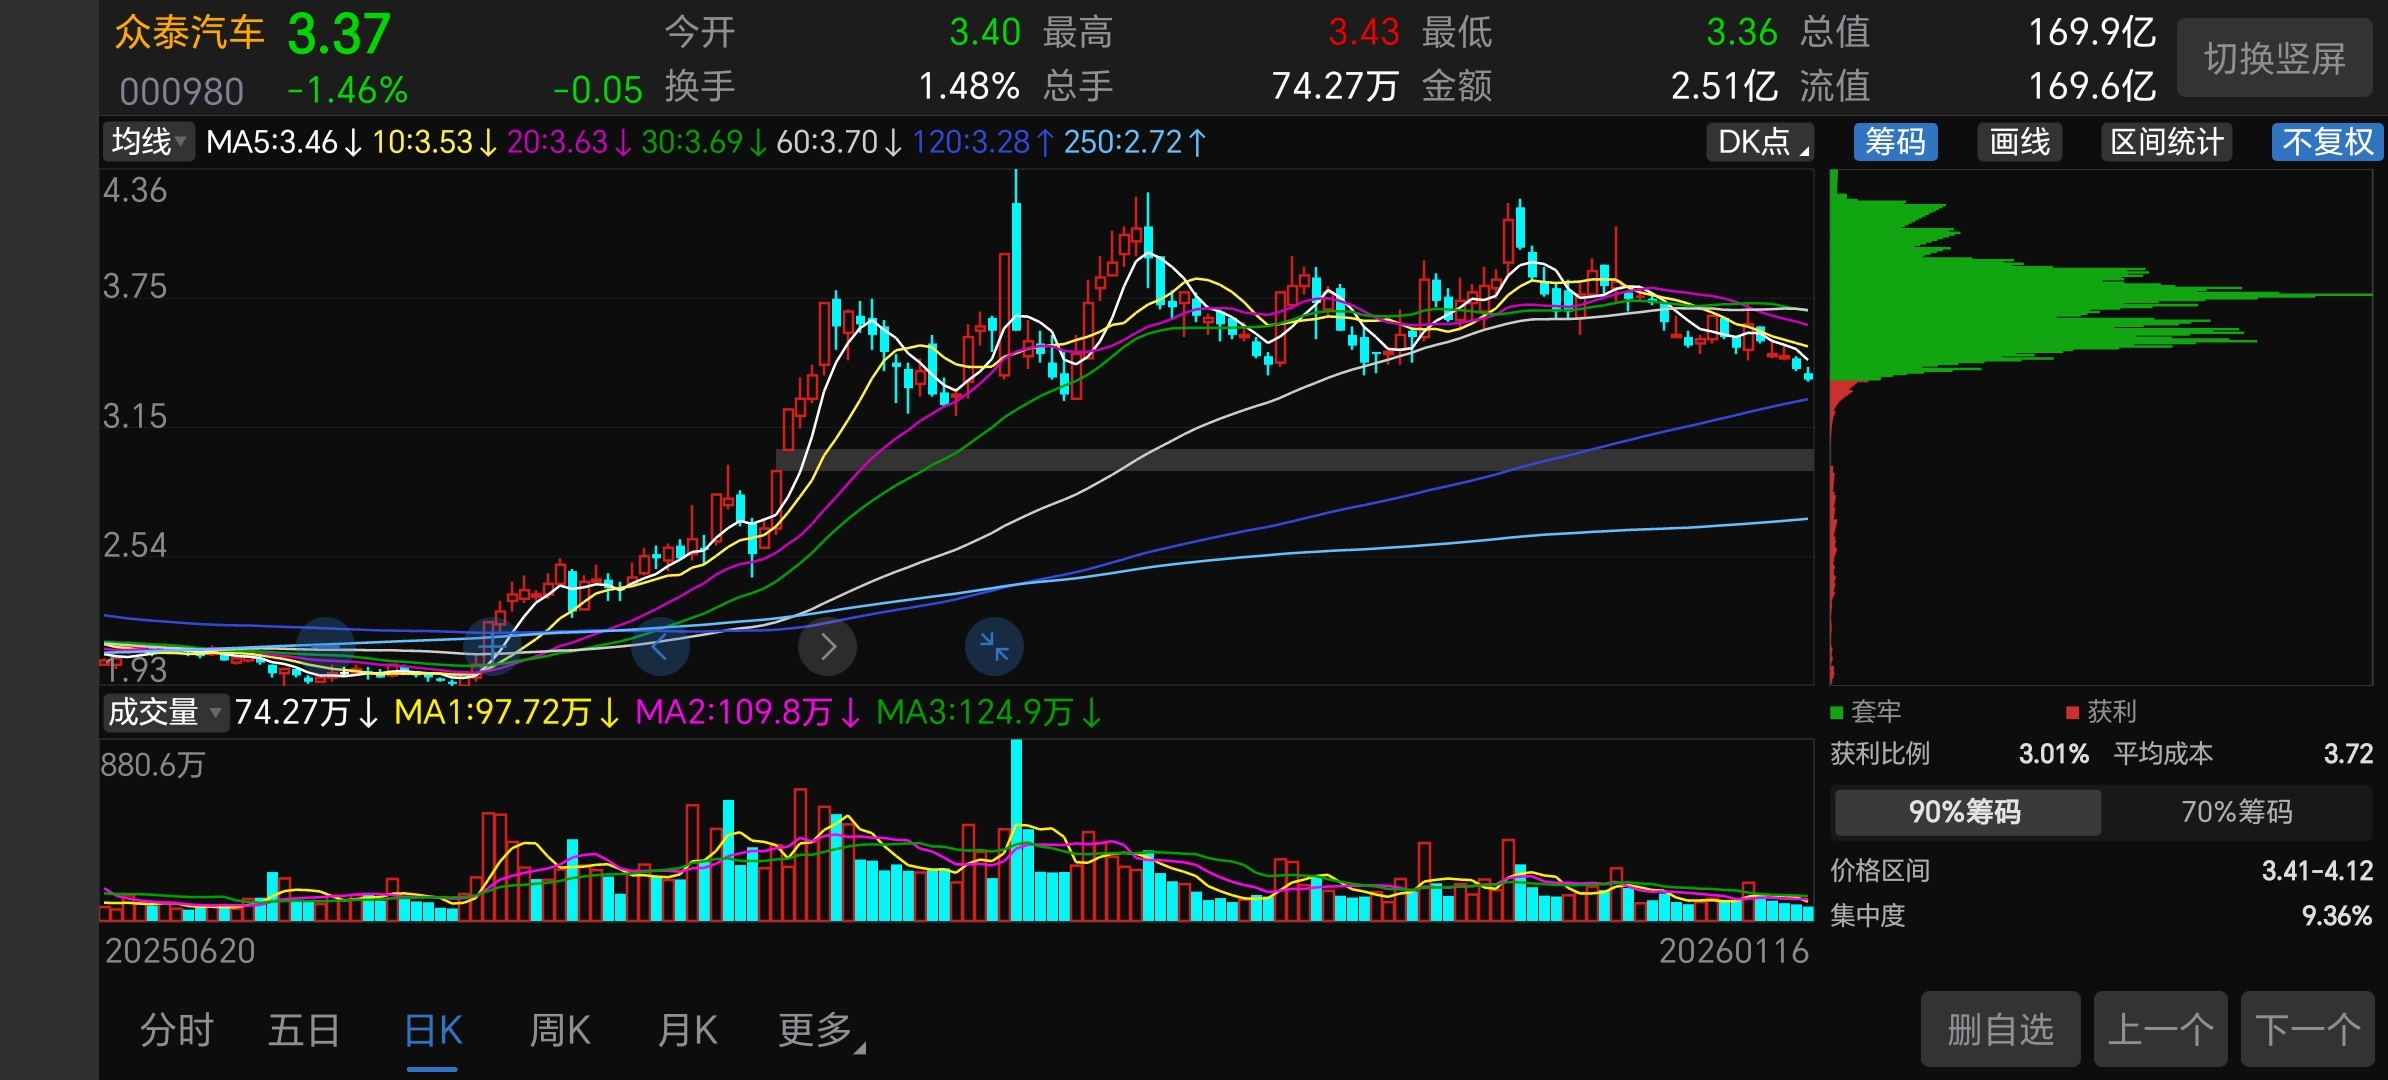Expand the DK点 dropdown
This screenshot has height=1080, width=2388.
click(1760, 142)
